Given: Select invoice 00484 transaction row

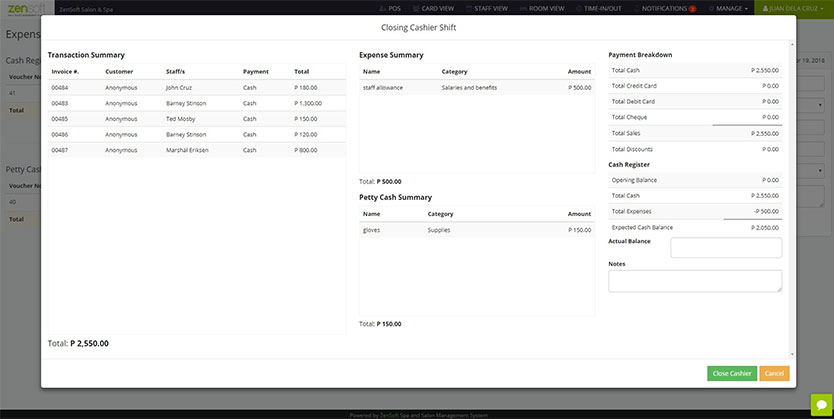Looking at the screenshot, I should 197,88.
